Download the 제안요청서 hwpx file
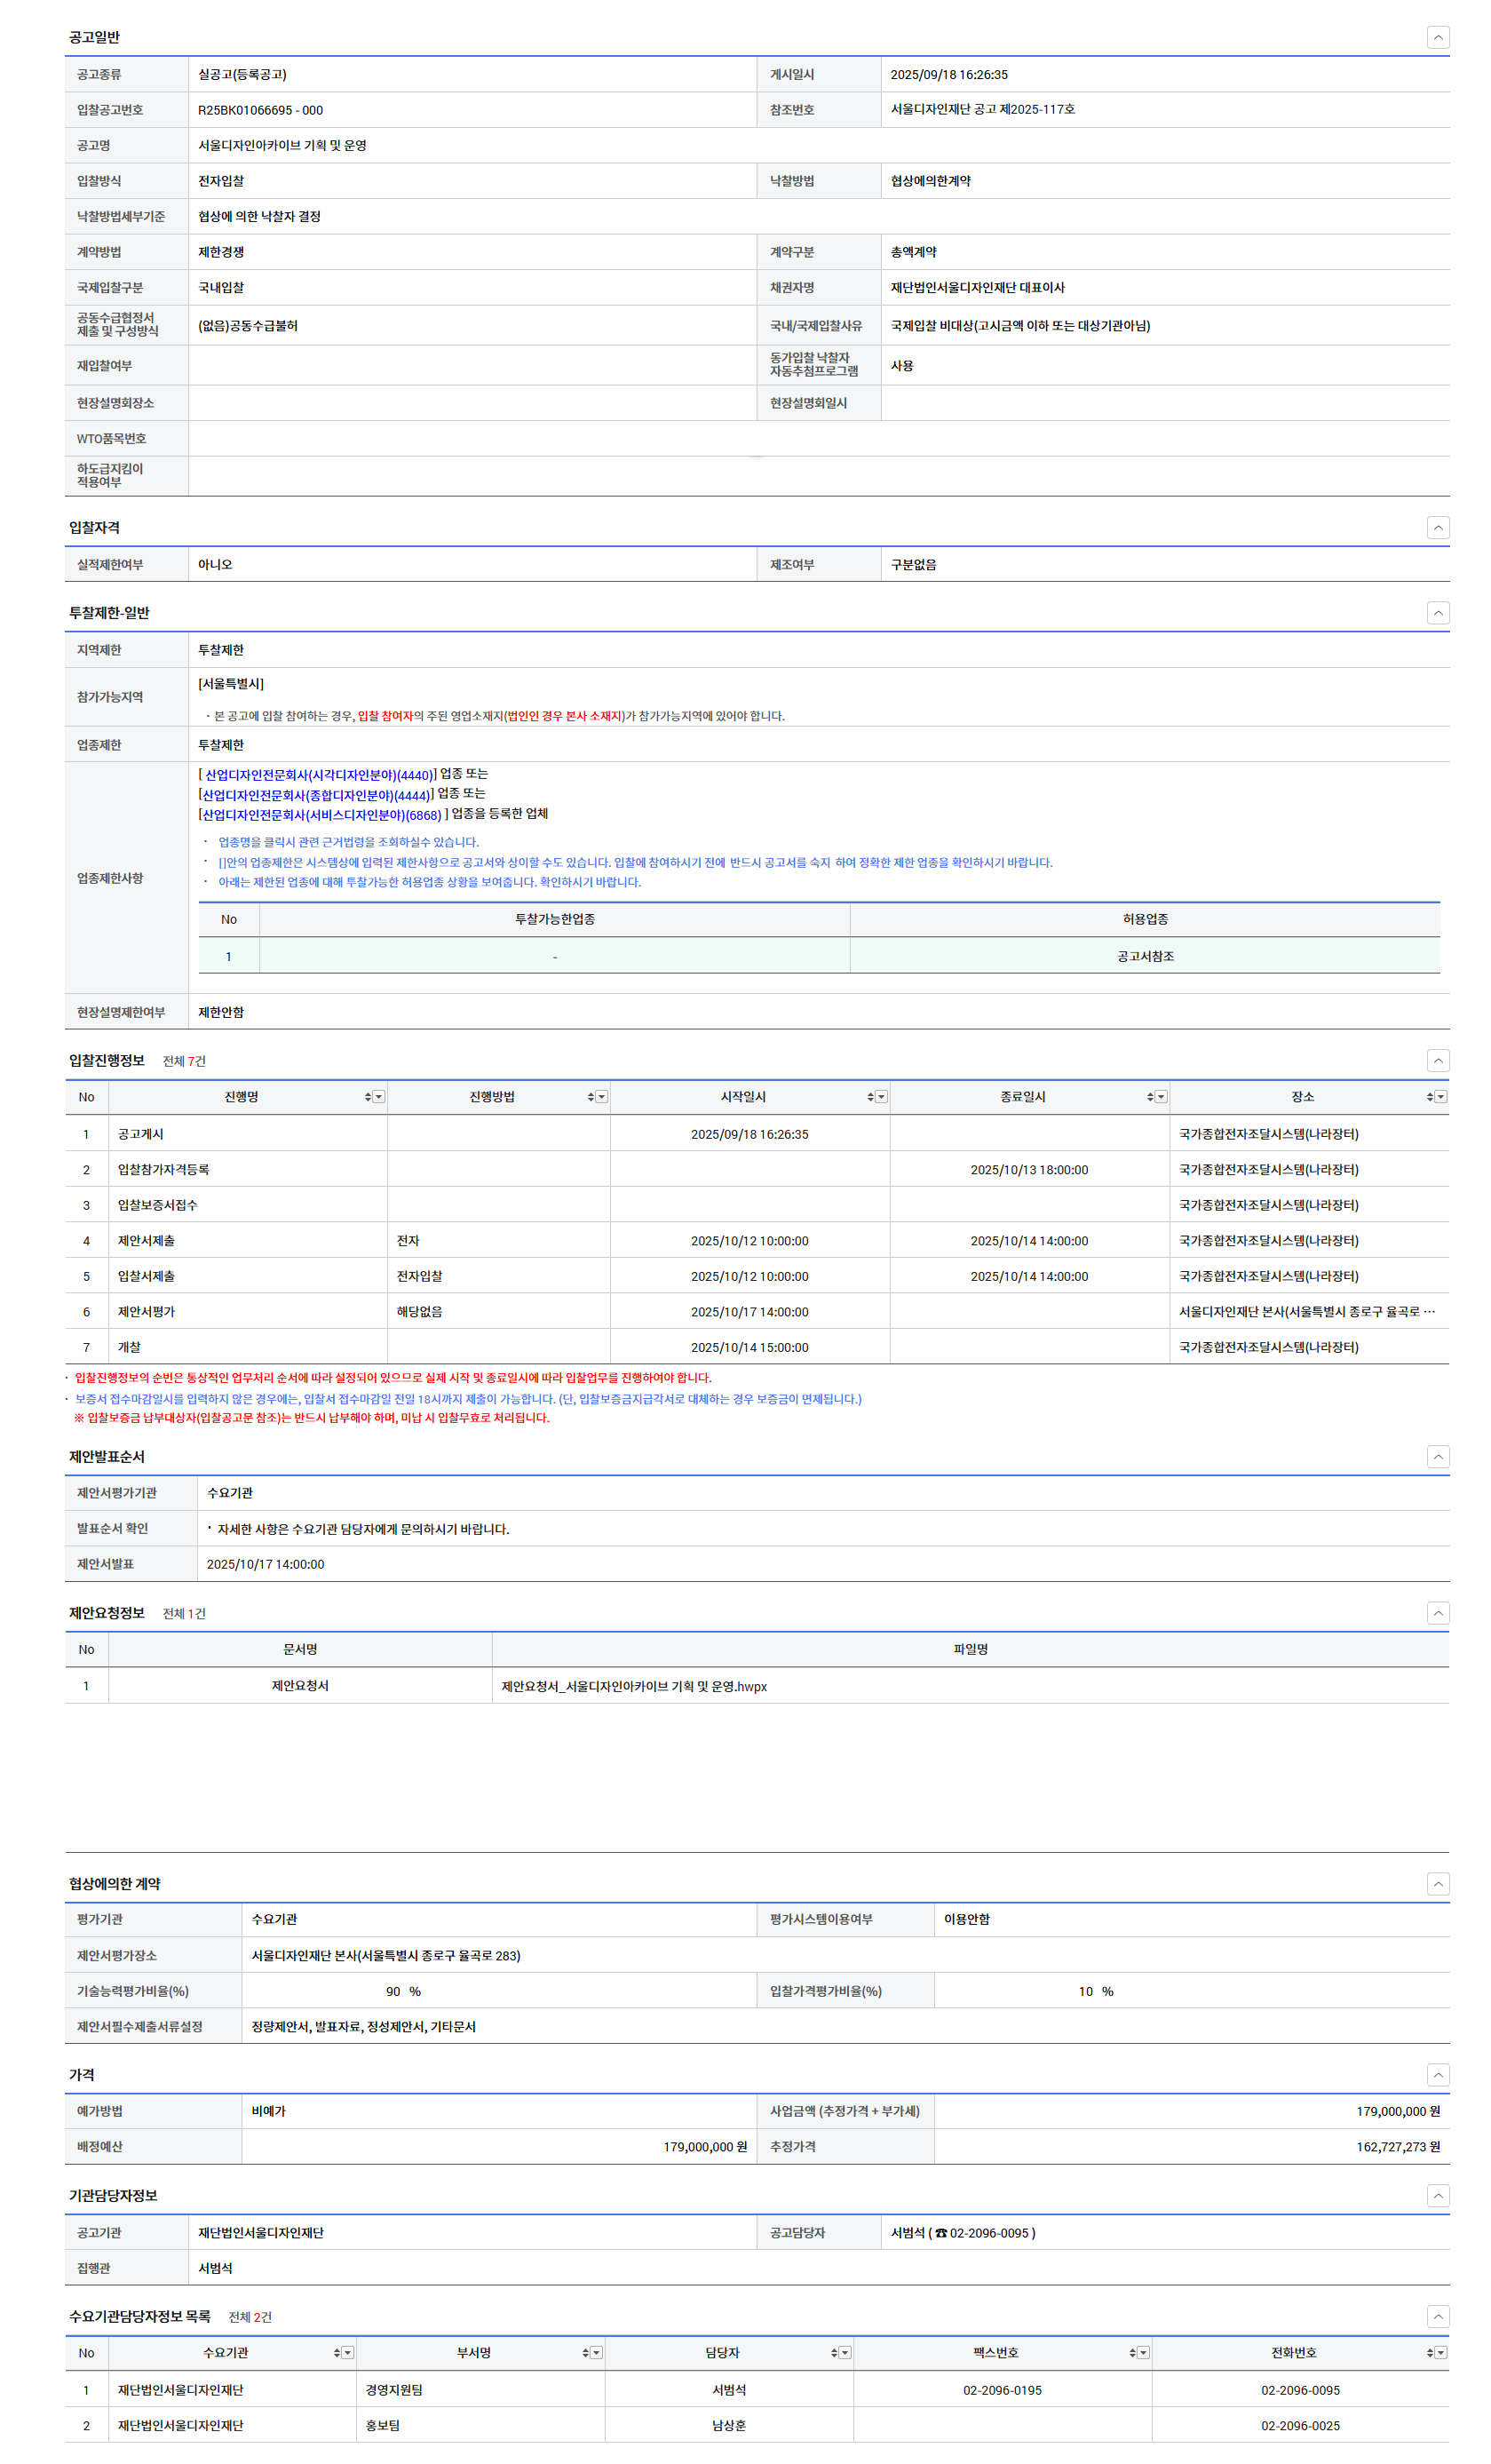Image resolution: width=1491 pixels, height=2464 pixels. tap(633, 1686)
